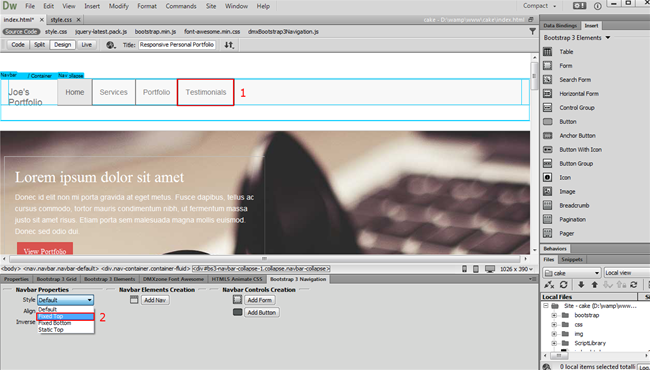Expand the bootstrap folder
Screen dimensions: 650x370
[x=554, y=315]
